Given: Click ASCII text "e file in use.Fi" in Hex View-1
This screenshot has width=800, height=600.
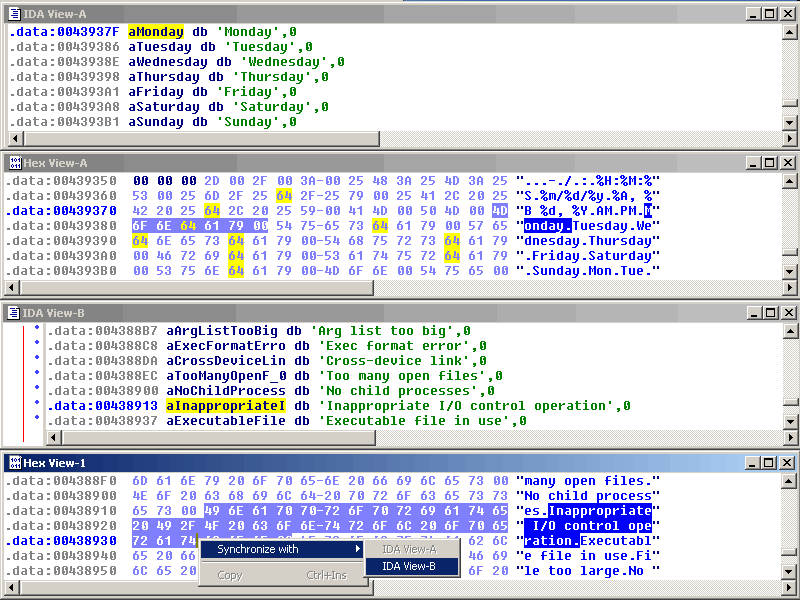Looking at the screenshot, I should (x=588, y=556).
